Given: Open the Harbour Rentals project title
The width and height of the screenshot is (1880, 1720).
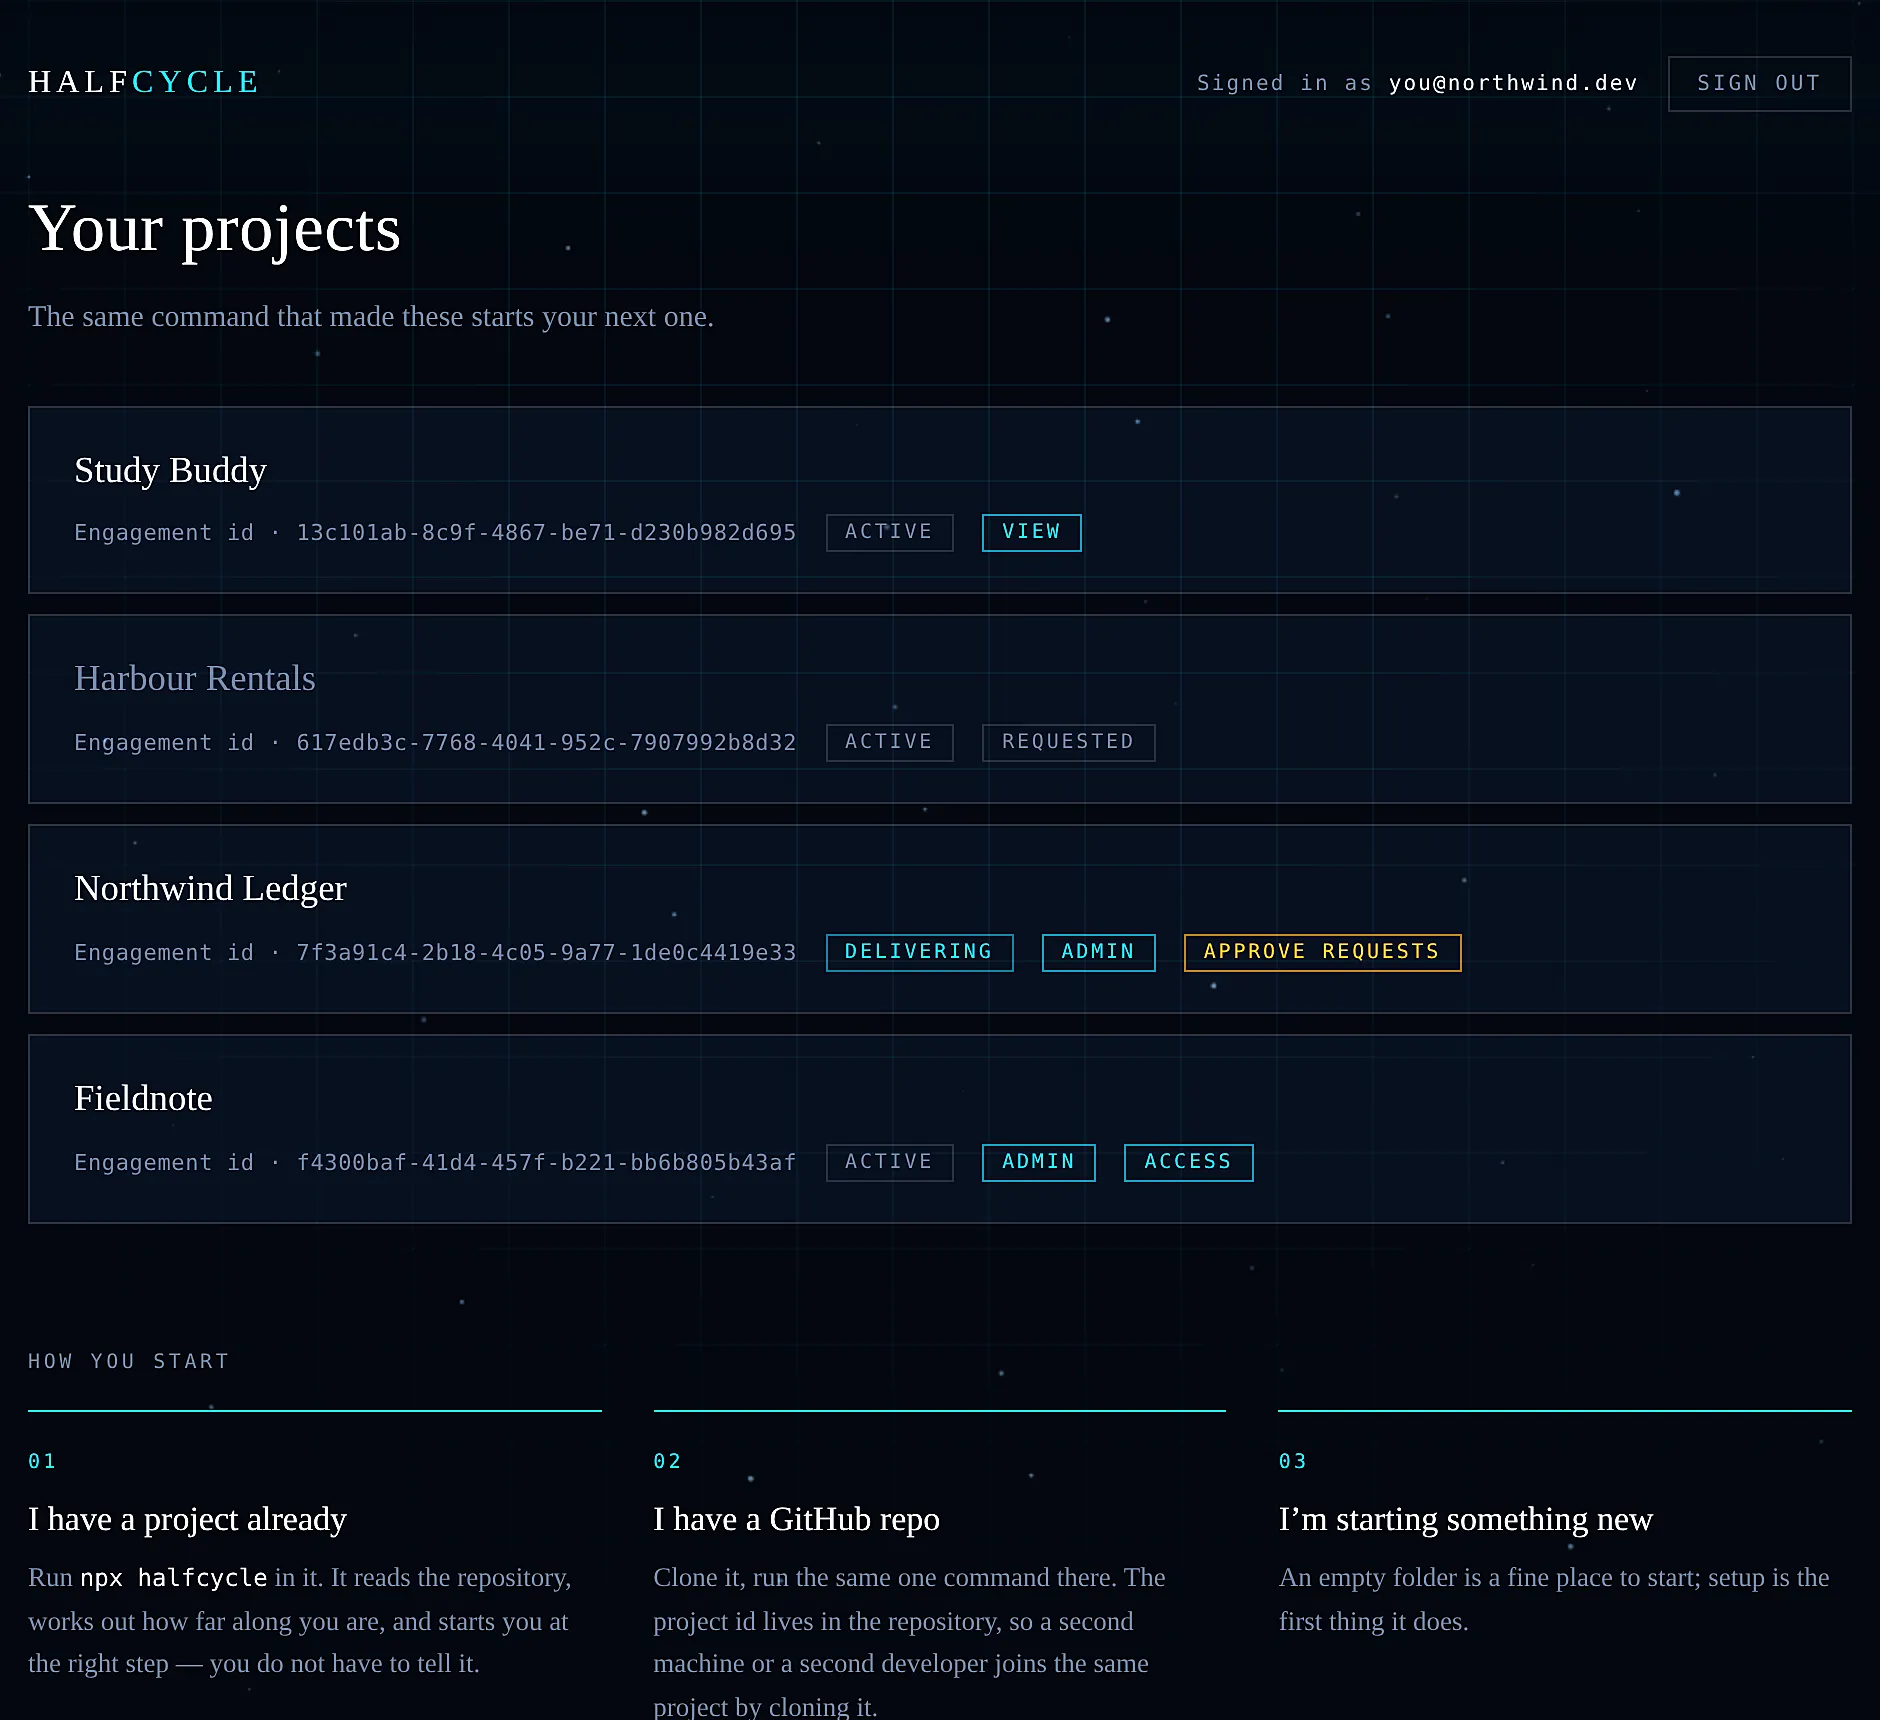Looking at the screenshot, I should (x=195, y=678).
